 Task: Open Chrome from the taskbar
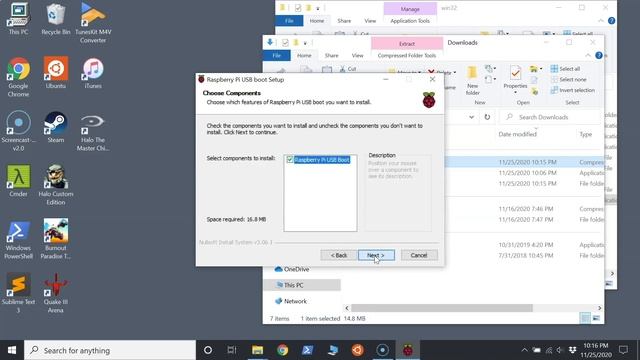(x=282, y=350)
